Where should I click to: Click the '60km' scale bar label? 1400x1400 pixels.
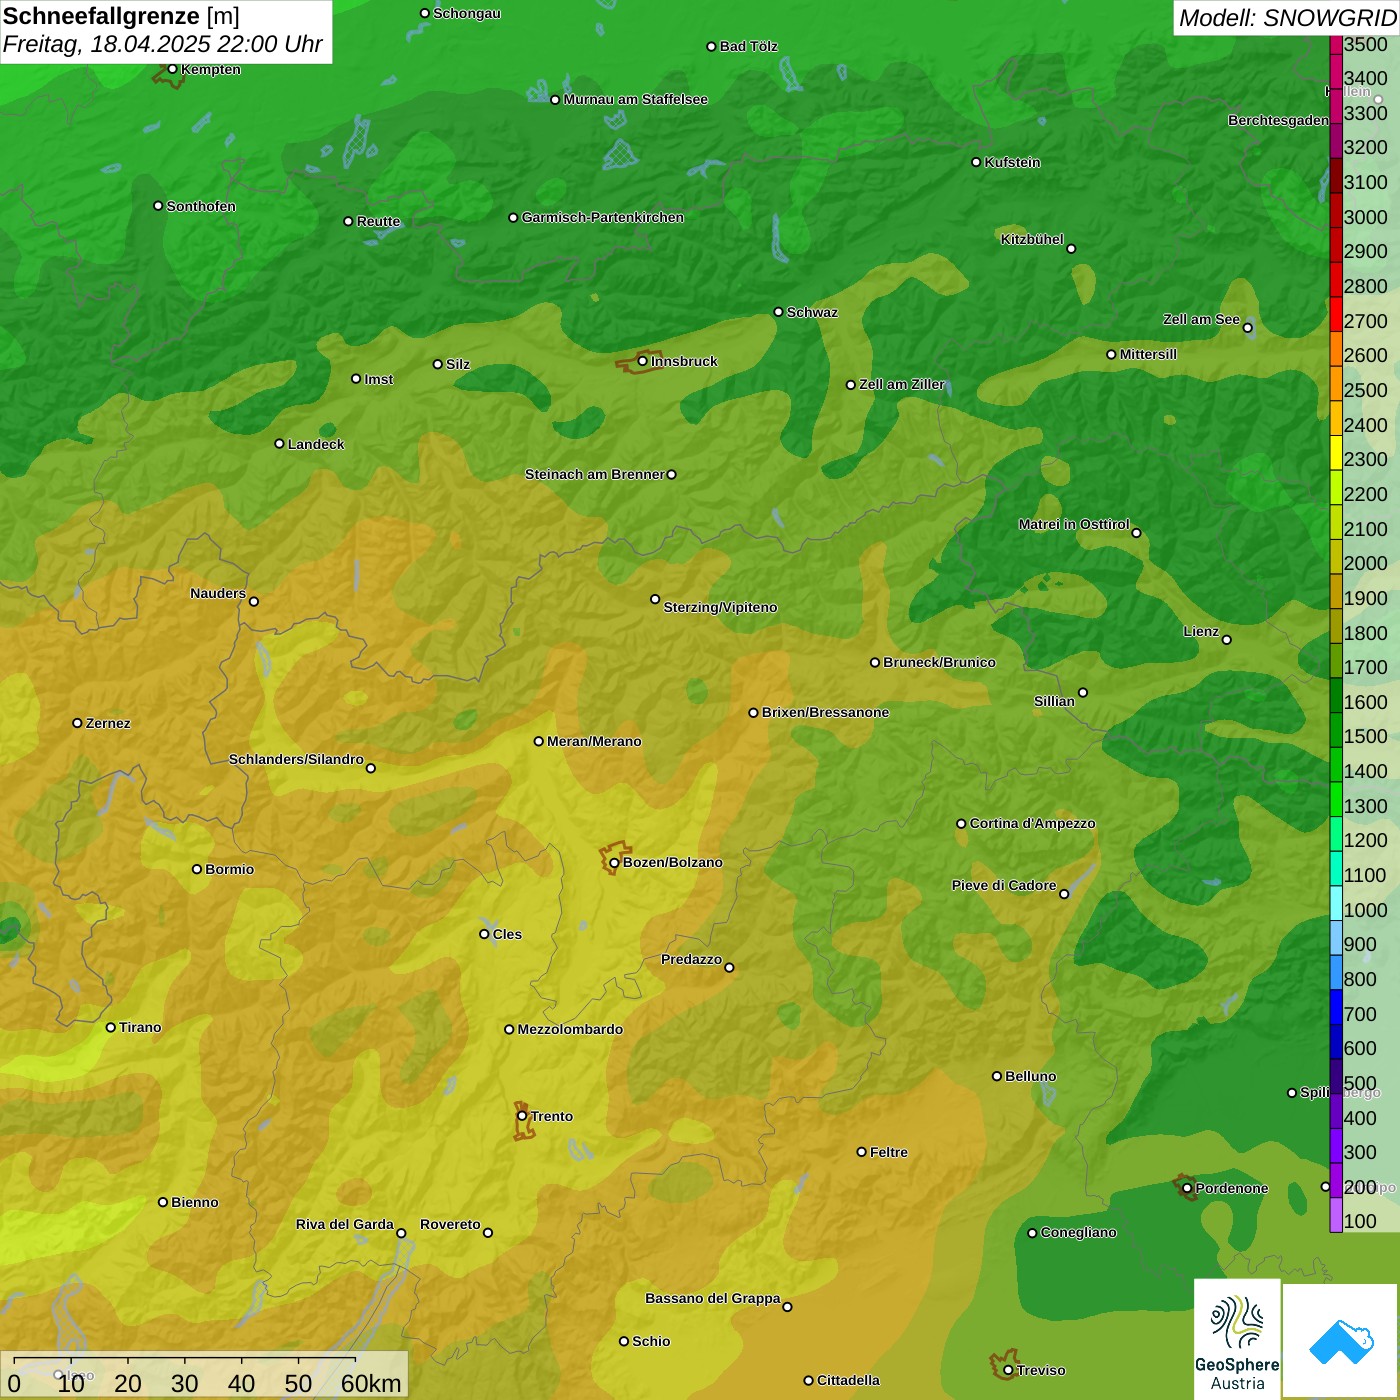371,1383
